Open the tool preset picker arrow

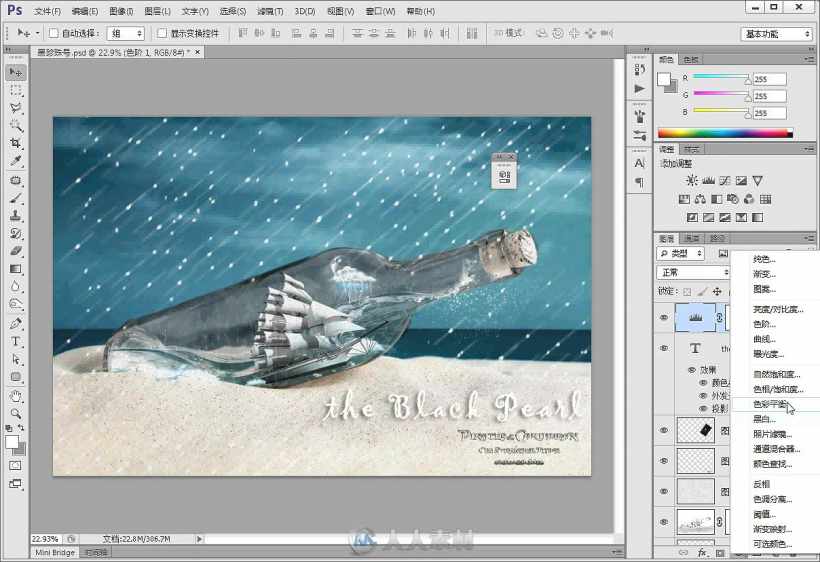(38, 33)
